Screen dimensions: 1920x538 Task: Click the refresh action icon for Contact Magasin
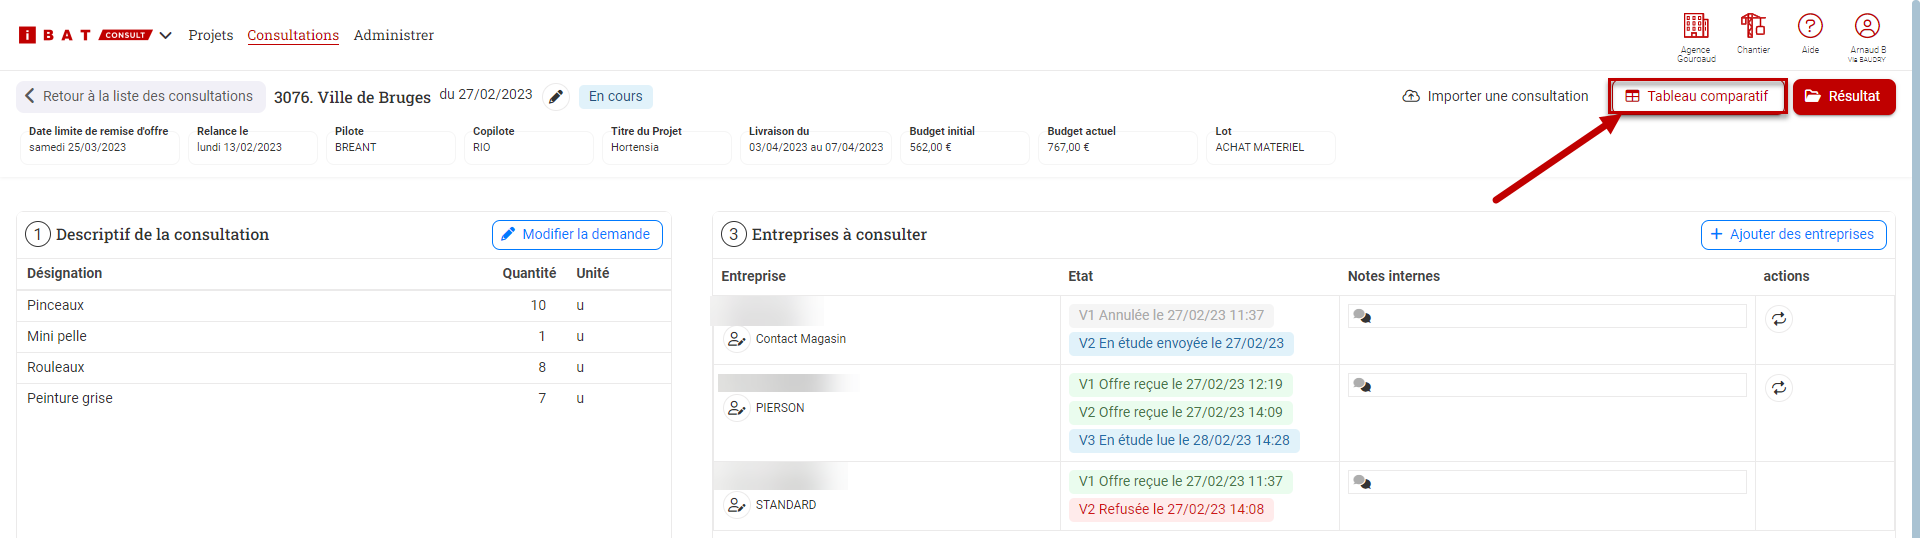tap(1779, 319)
